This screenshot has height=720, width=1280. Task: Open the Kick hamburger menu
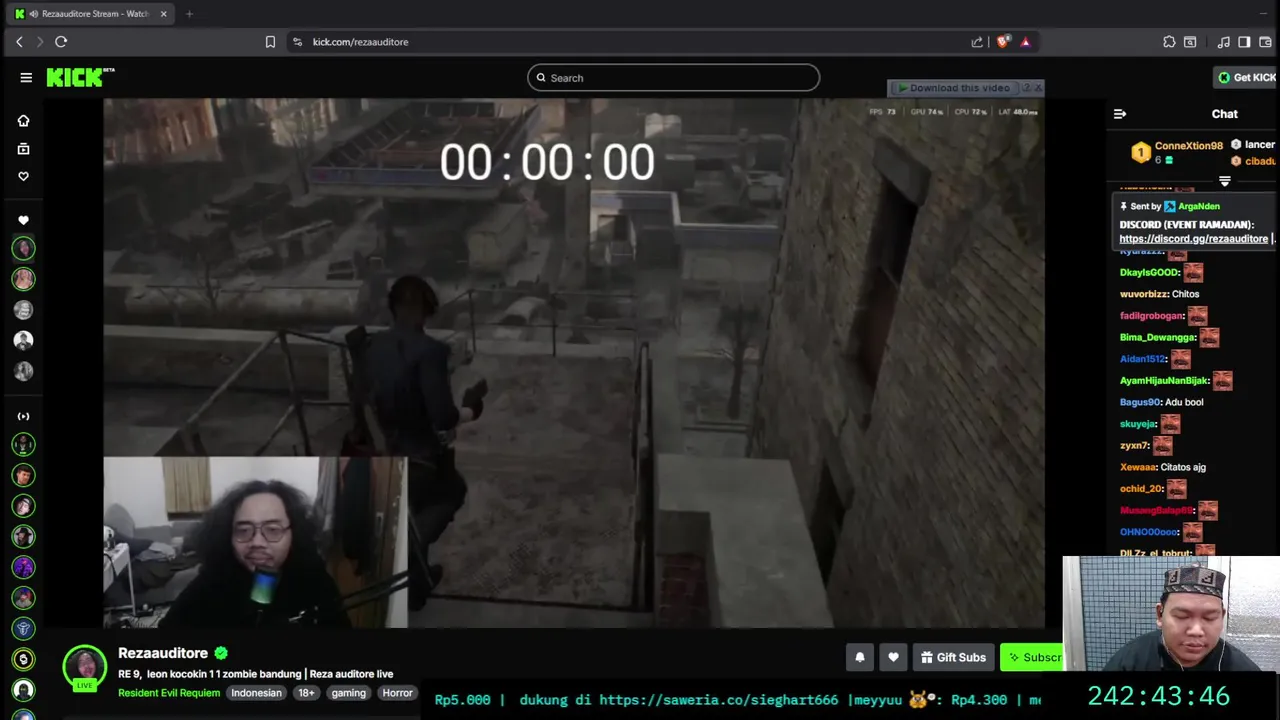26,77
